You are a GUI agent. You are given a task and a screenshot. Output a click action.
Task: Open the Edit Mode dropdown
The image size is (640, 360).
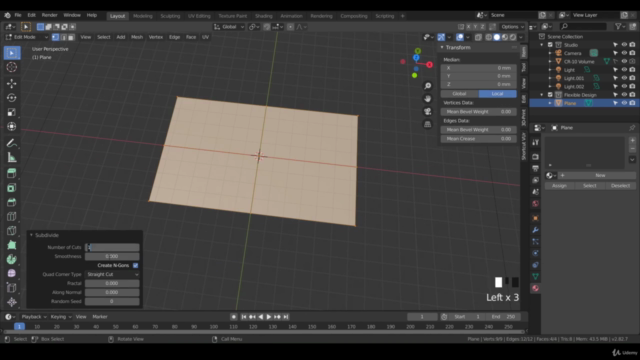pyautogui.click(x=27, y=37)
